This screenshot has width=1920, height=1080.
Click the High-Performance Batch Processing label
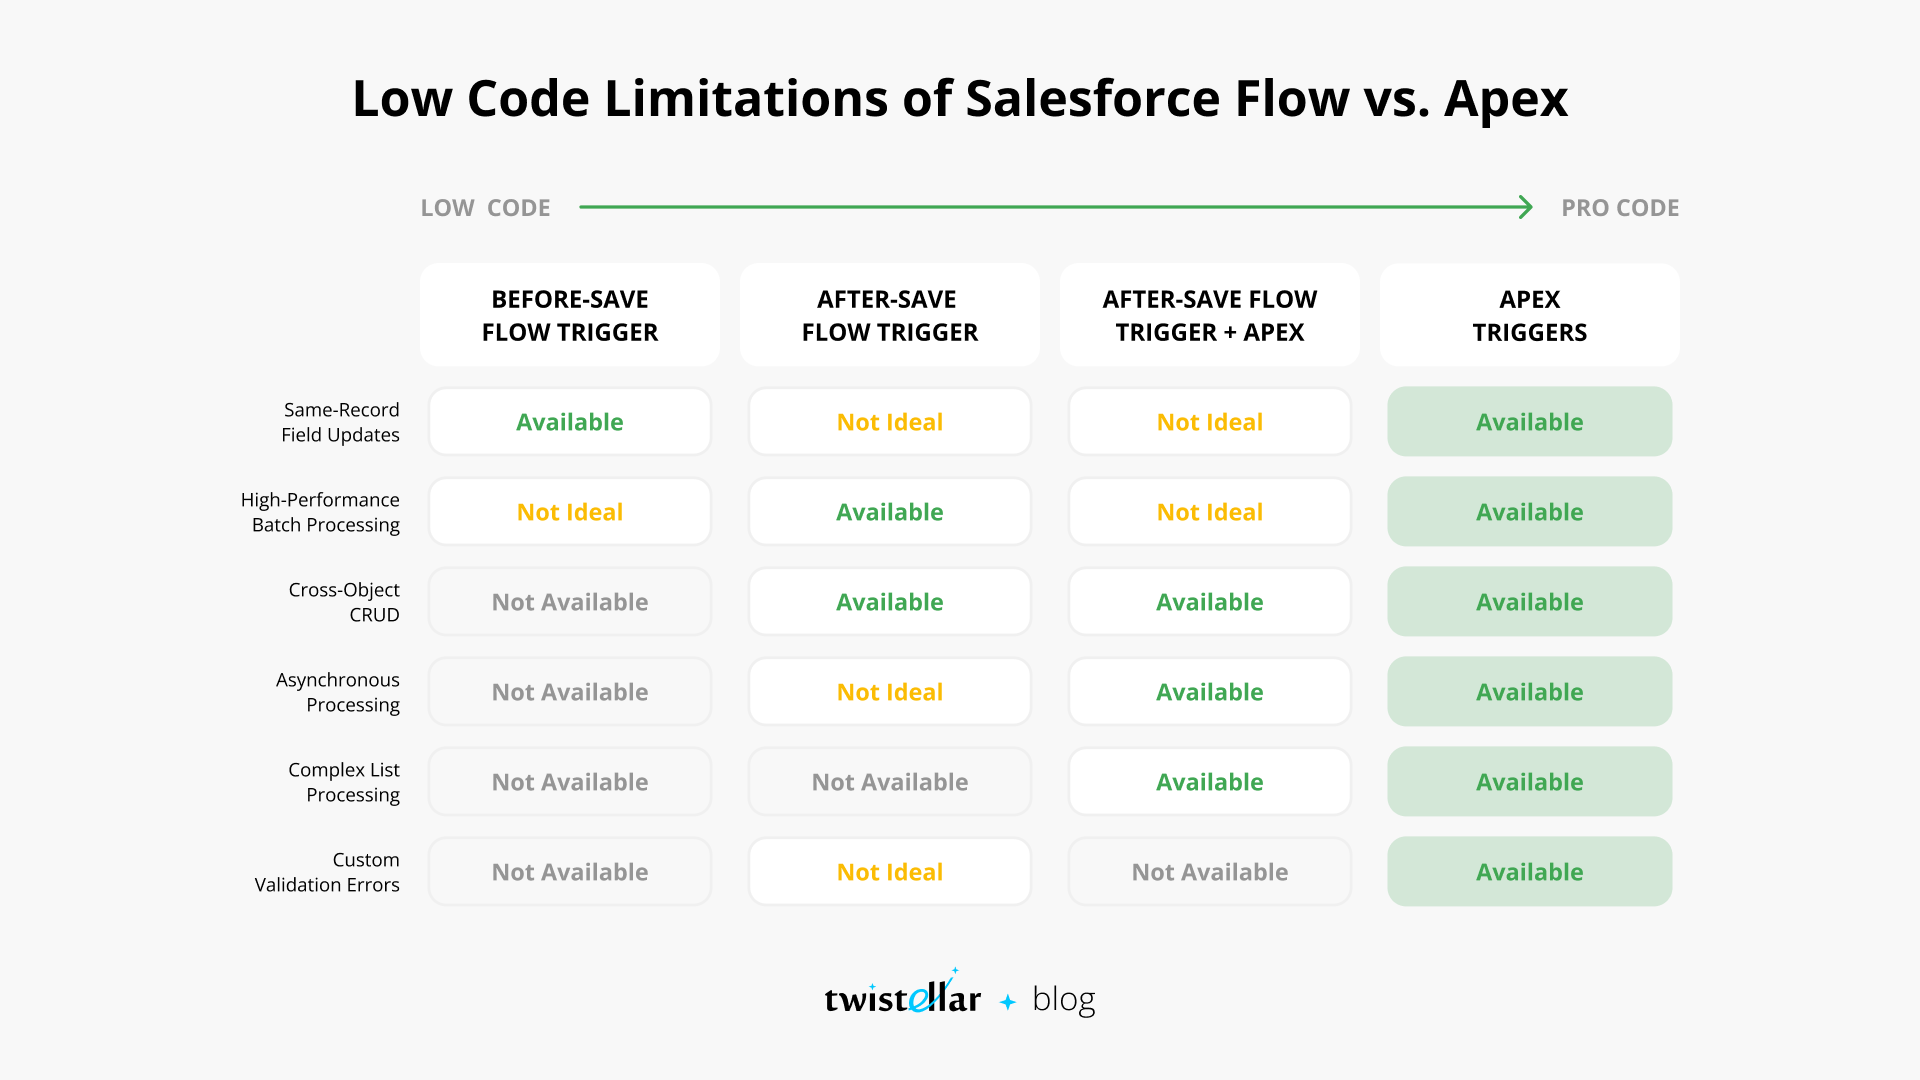click(320, 512)
